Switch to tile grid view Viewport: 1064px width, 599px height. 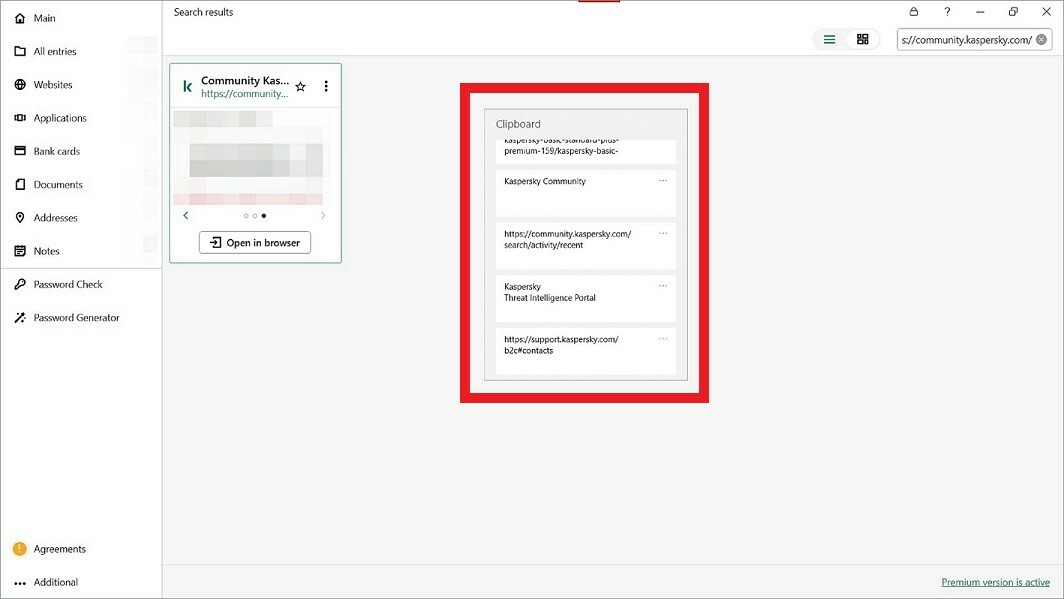pyautogui.click(x=862, y=39)
